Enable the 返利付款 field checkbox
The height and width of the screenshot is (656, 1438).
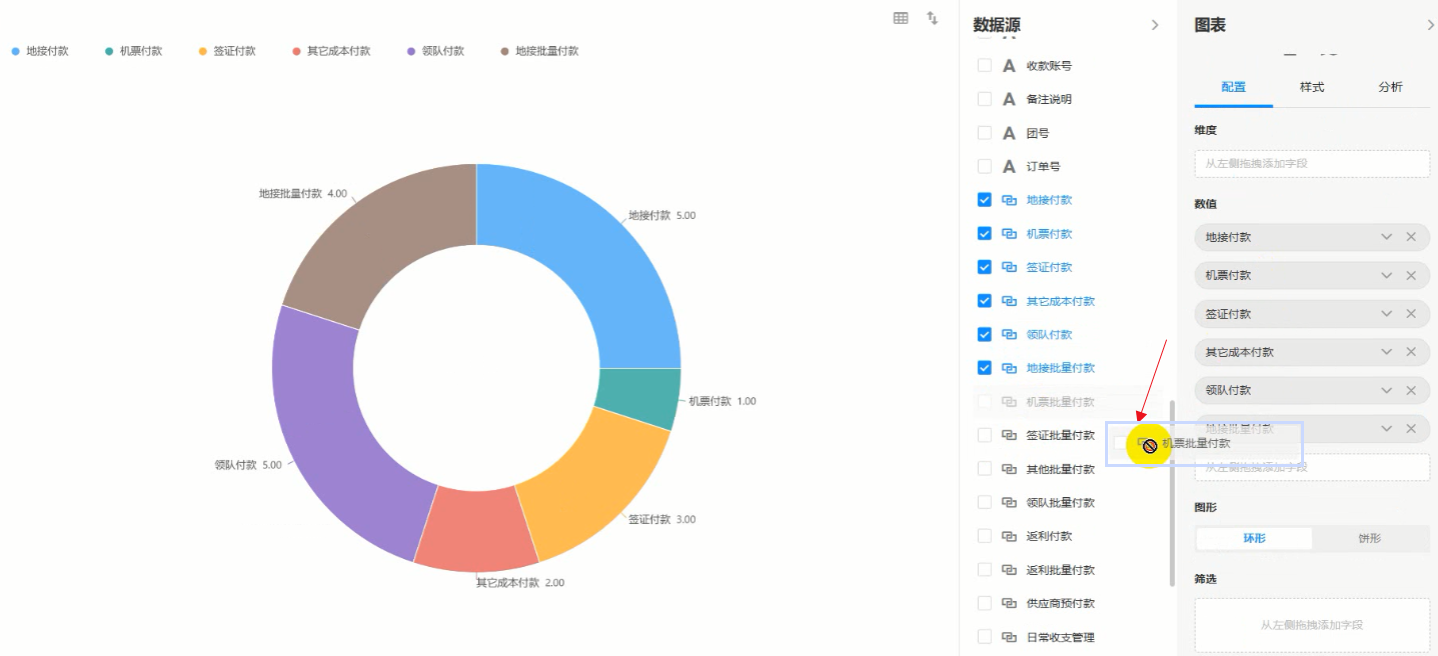point(984,536)
